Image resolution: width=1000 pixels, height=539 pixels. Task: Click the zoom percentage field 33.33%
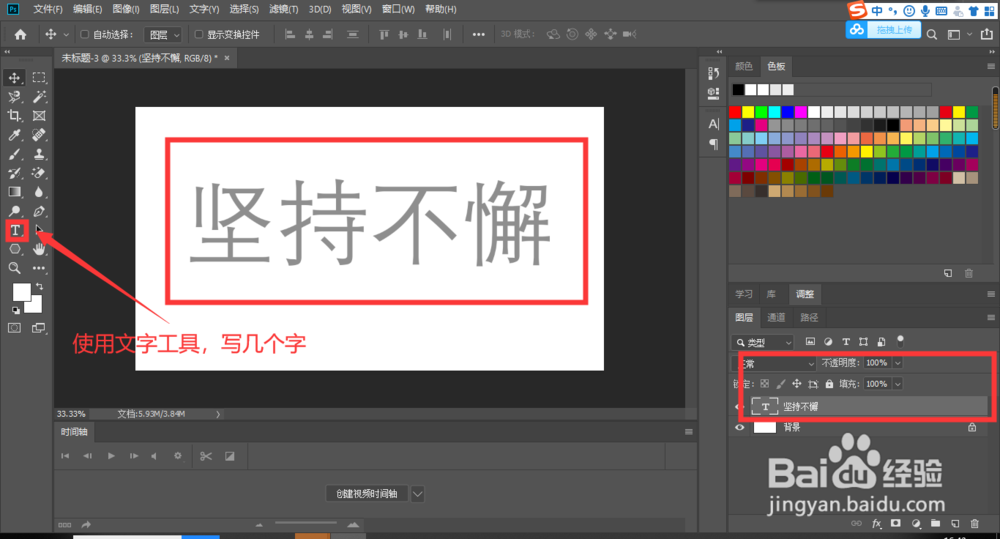pyautogui.click(x=71, y=414)
